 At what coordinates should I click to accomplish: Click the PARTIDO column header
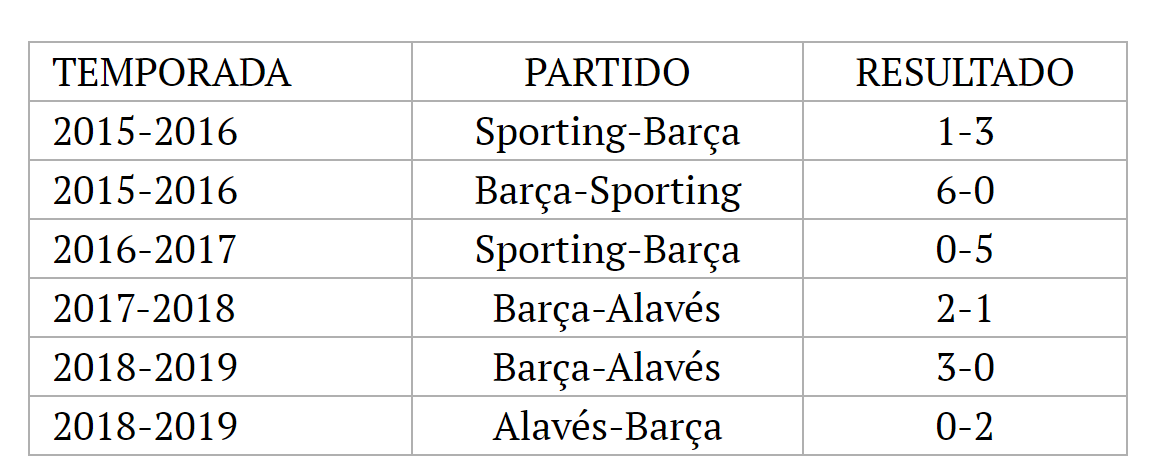click(x=607, y=73)
